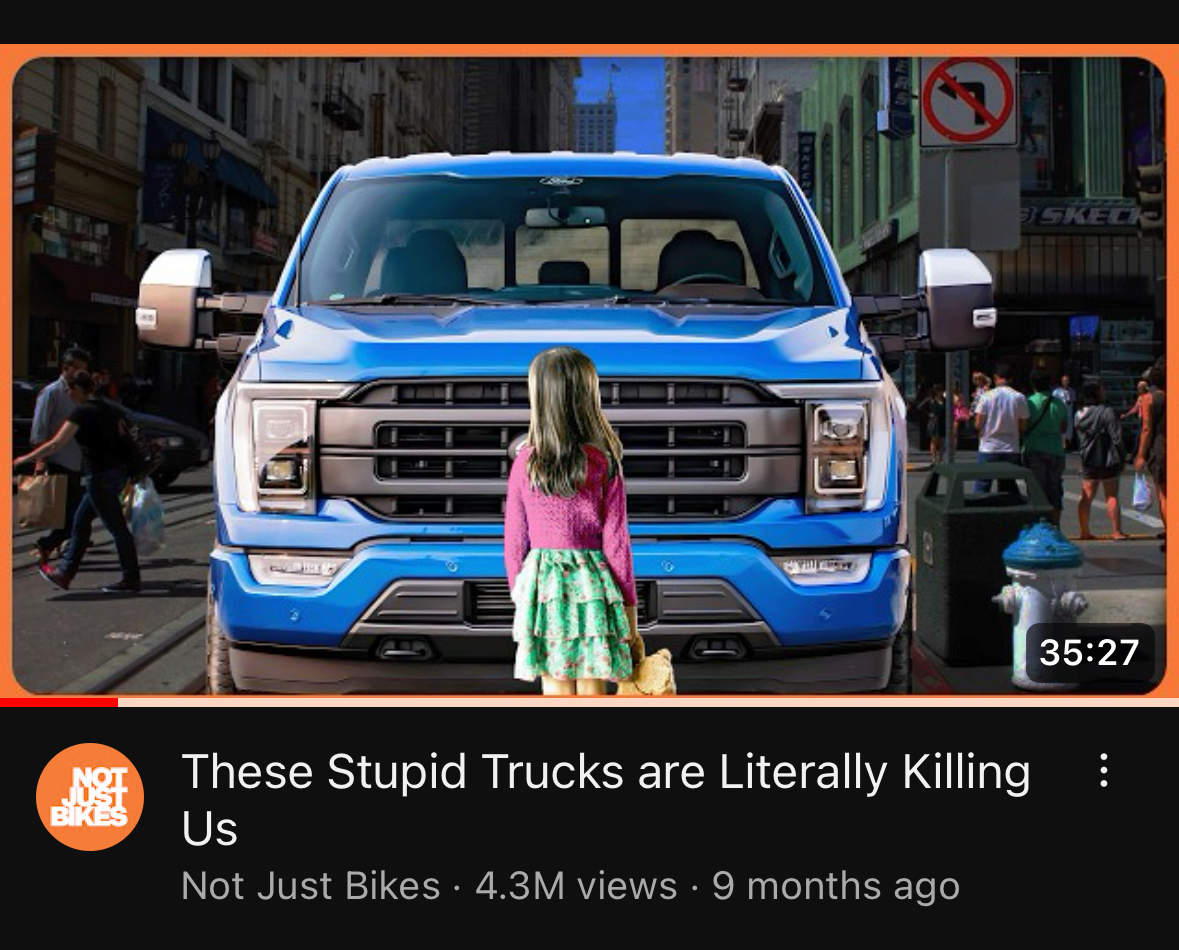Click the Ford logo above the windshield

click(x=561, y=181)
